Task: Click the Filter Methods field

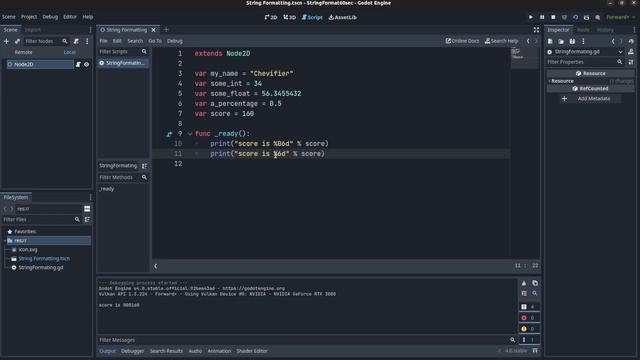Action: click(123, 178)
